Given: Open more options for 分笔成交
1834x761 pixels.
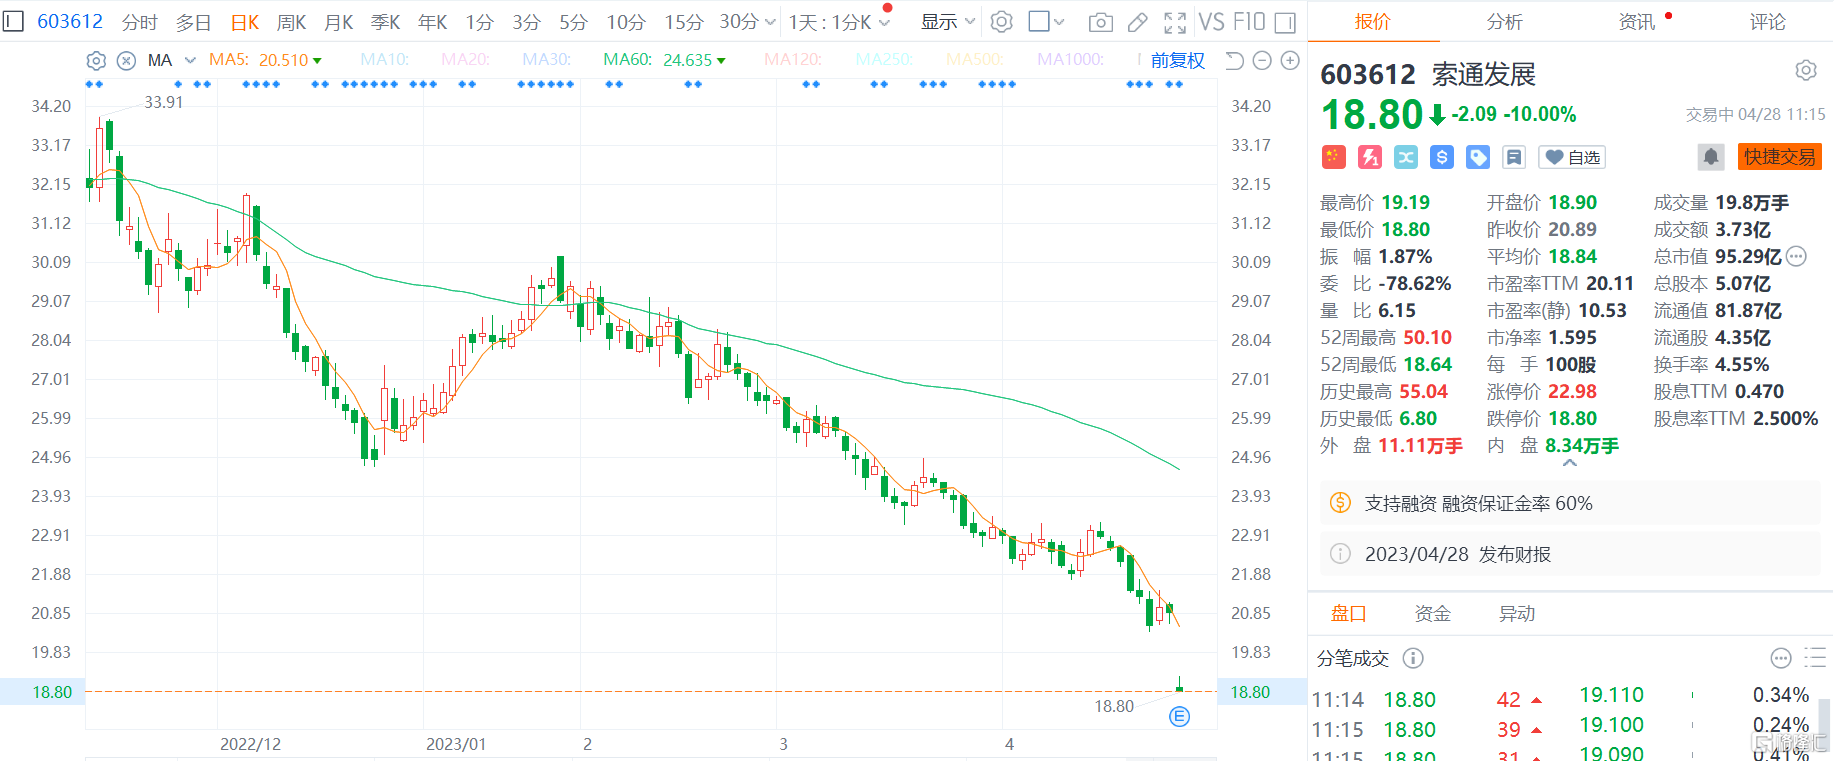Looking at the screenshot, I should pos(1781,658).
